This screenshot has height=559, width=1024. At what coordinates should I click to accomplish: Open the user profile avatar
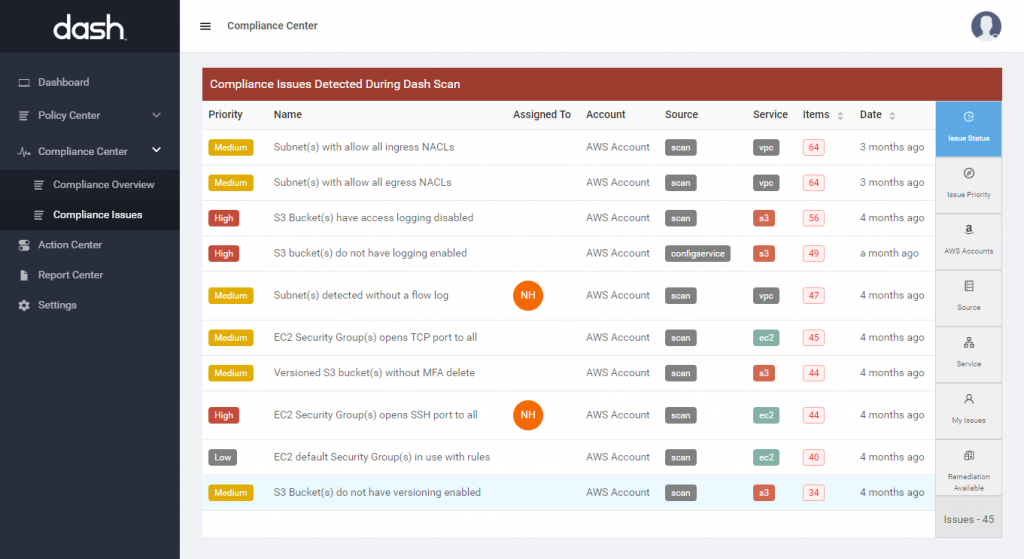[985, 26]
